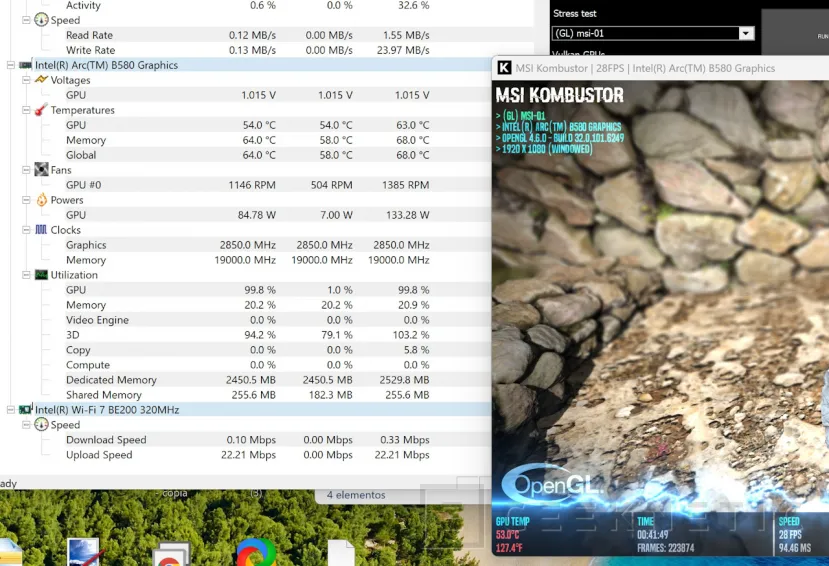Click the Intel Arc B580 graphics card icon
Screen dimensions: 829x566
[x=25, y=65]
